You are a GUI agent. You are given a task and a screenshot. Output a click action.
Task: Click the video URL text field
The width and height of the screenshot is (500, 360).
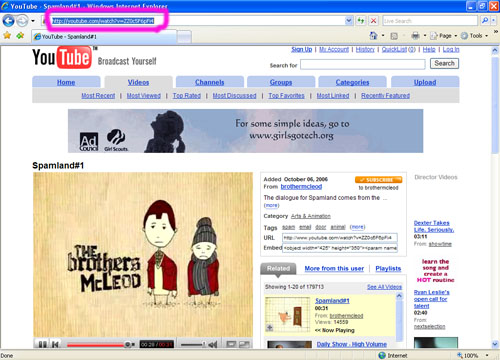(x=340, y=238)
